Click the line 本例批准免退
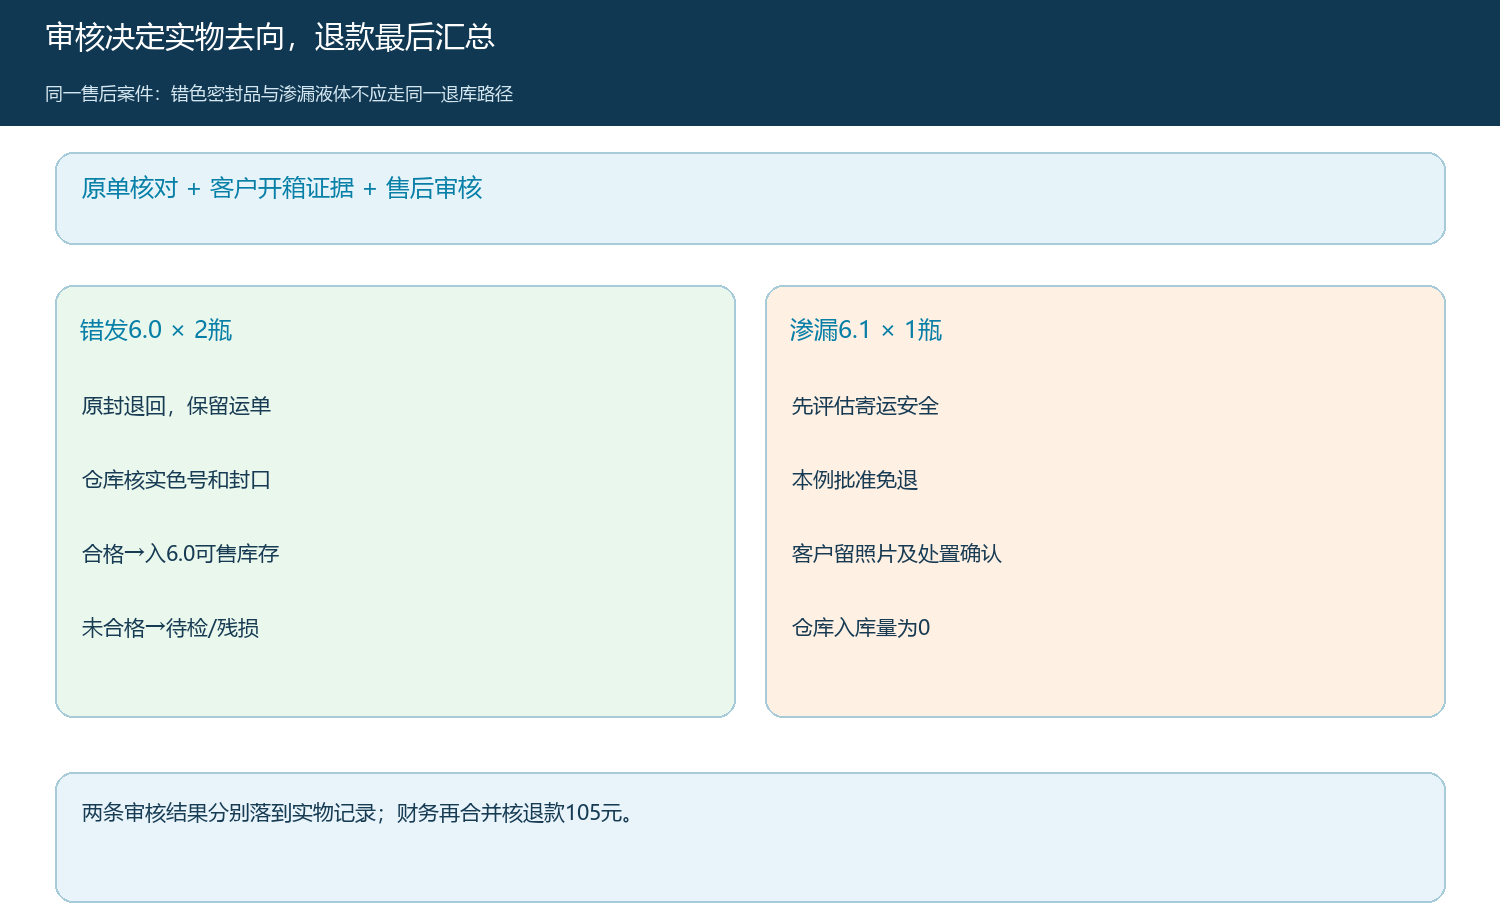 (855, 480)
